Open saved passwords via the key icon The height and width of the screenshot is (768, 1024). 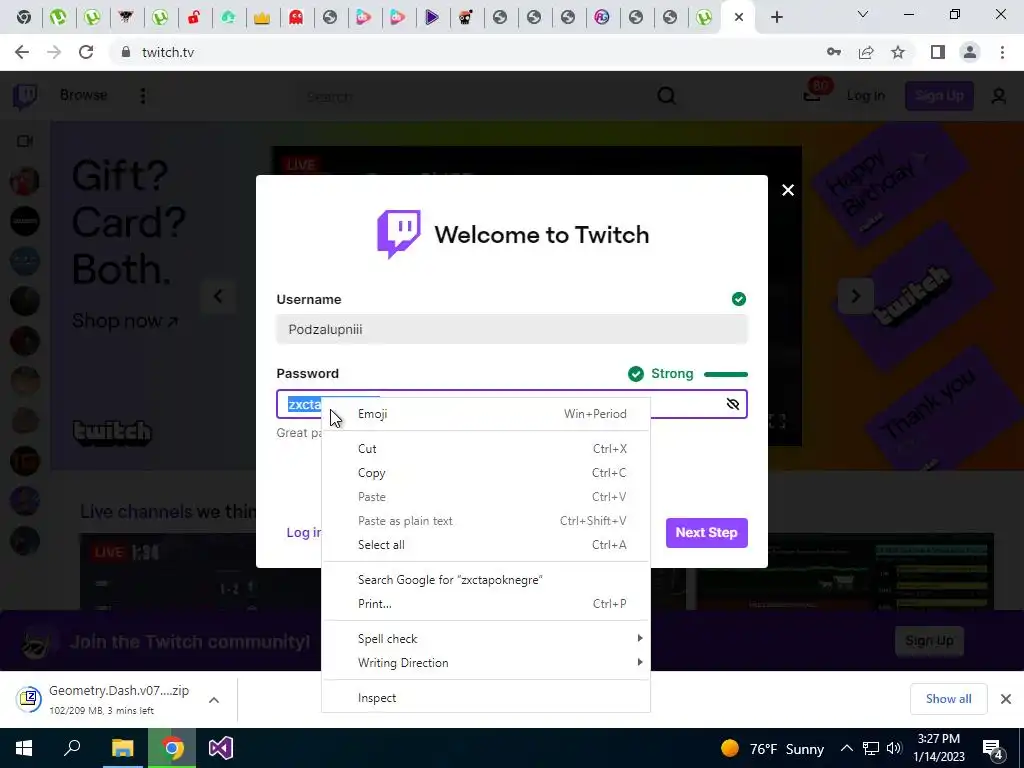[834, 52]
